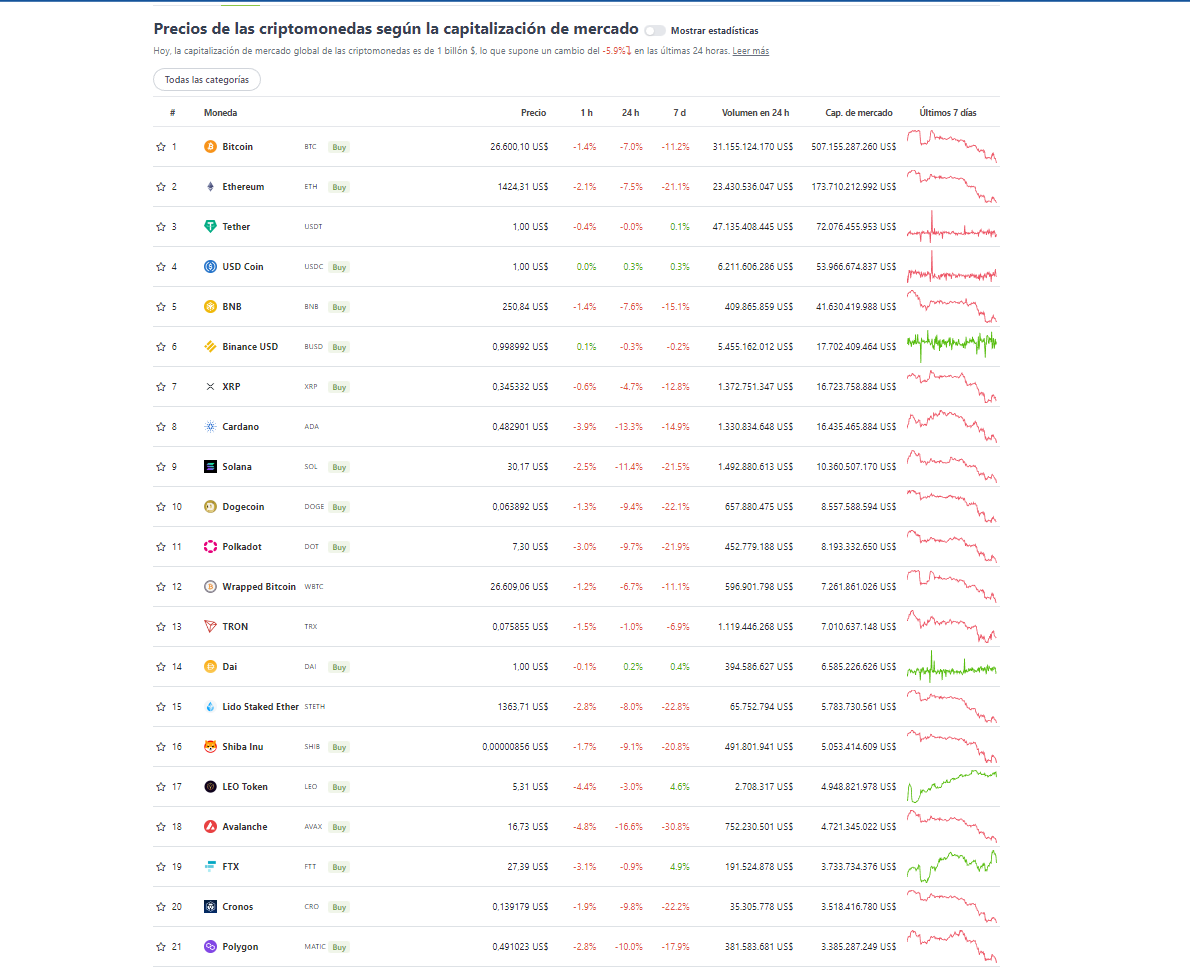Image resolution: width=1190 pixels, height=967 pixels.
Task: Click the Dai logo icon
Action: pyautogui.click(x=210, y=666)
